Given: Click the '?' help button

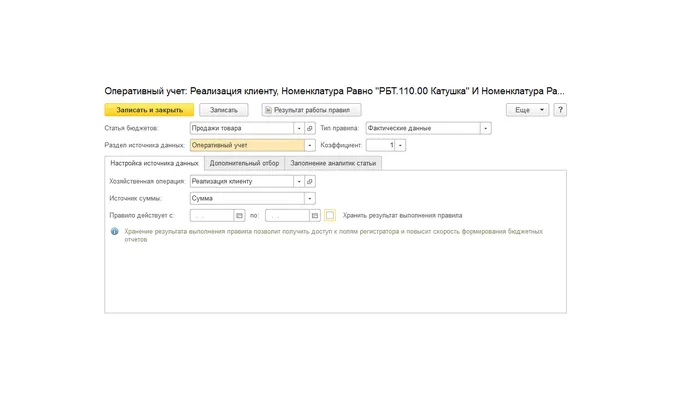Looking at the screenshot, I should (x=560, y=110).
